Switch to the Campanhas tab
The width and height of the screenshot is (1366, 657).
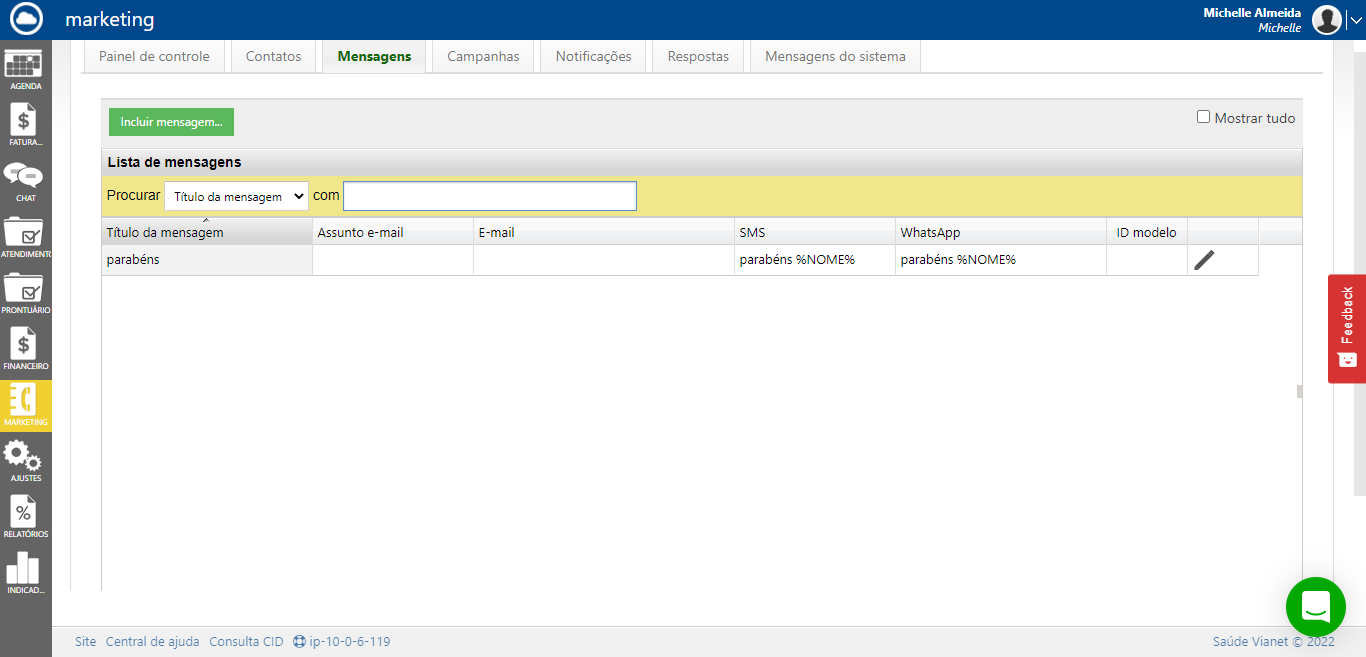coord(483,57)
